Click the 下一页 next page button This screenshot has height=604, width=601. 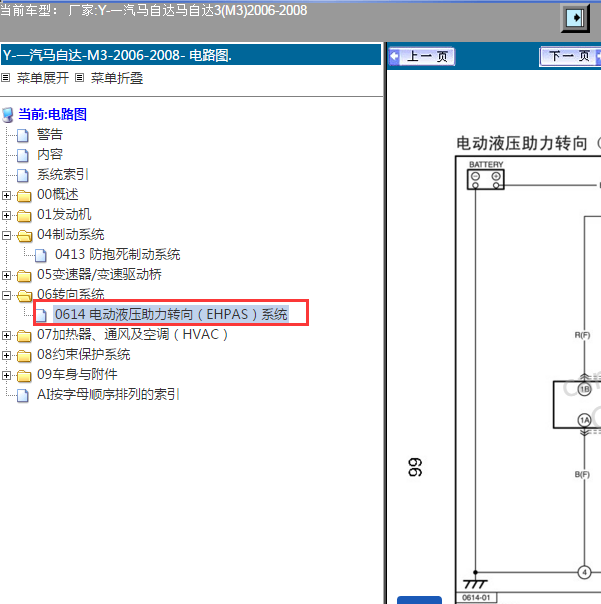click(570, 57)
